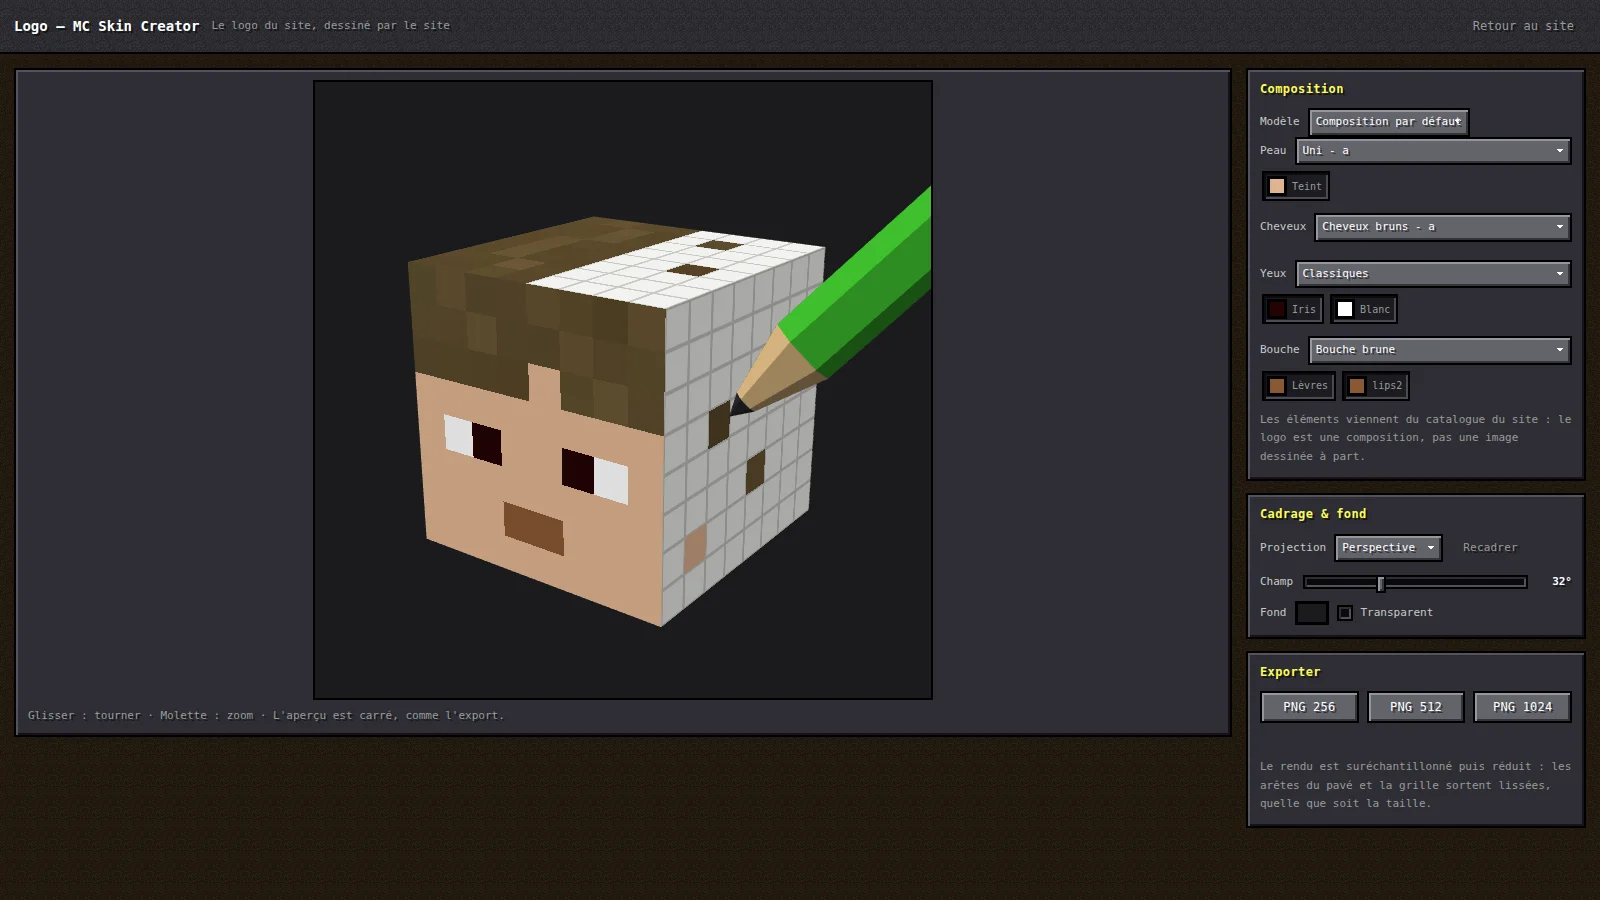Choose the lips2 color swatch

pos(1376,386)
